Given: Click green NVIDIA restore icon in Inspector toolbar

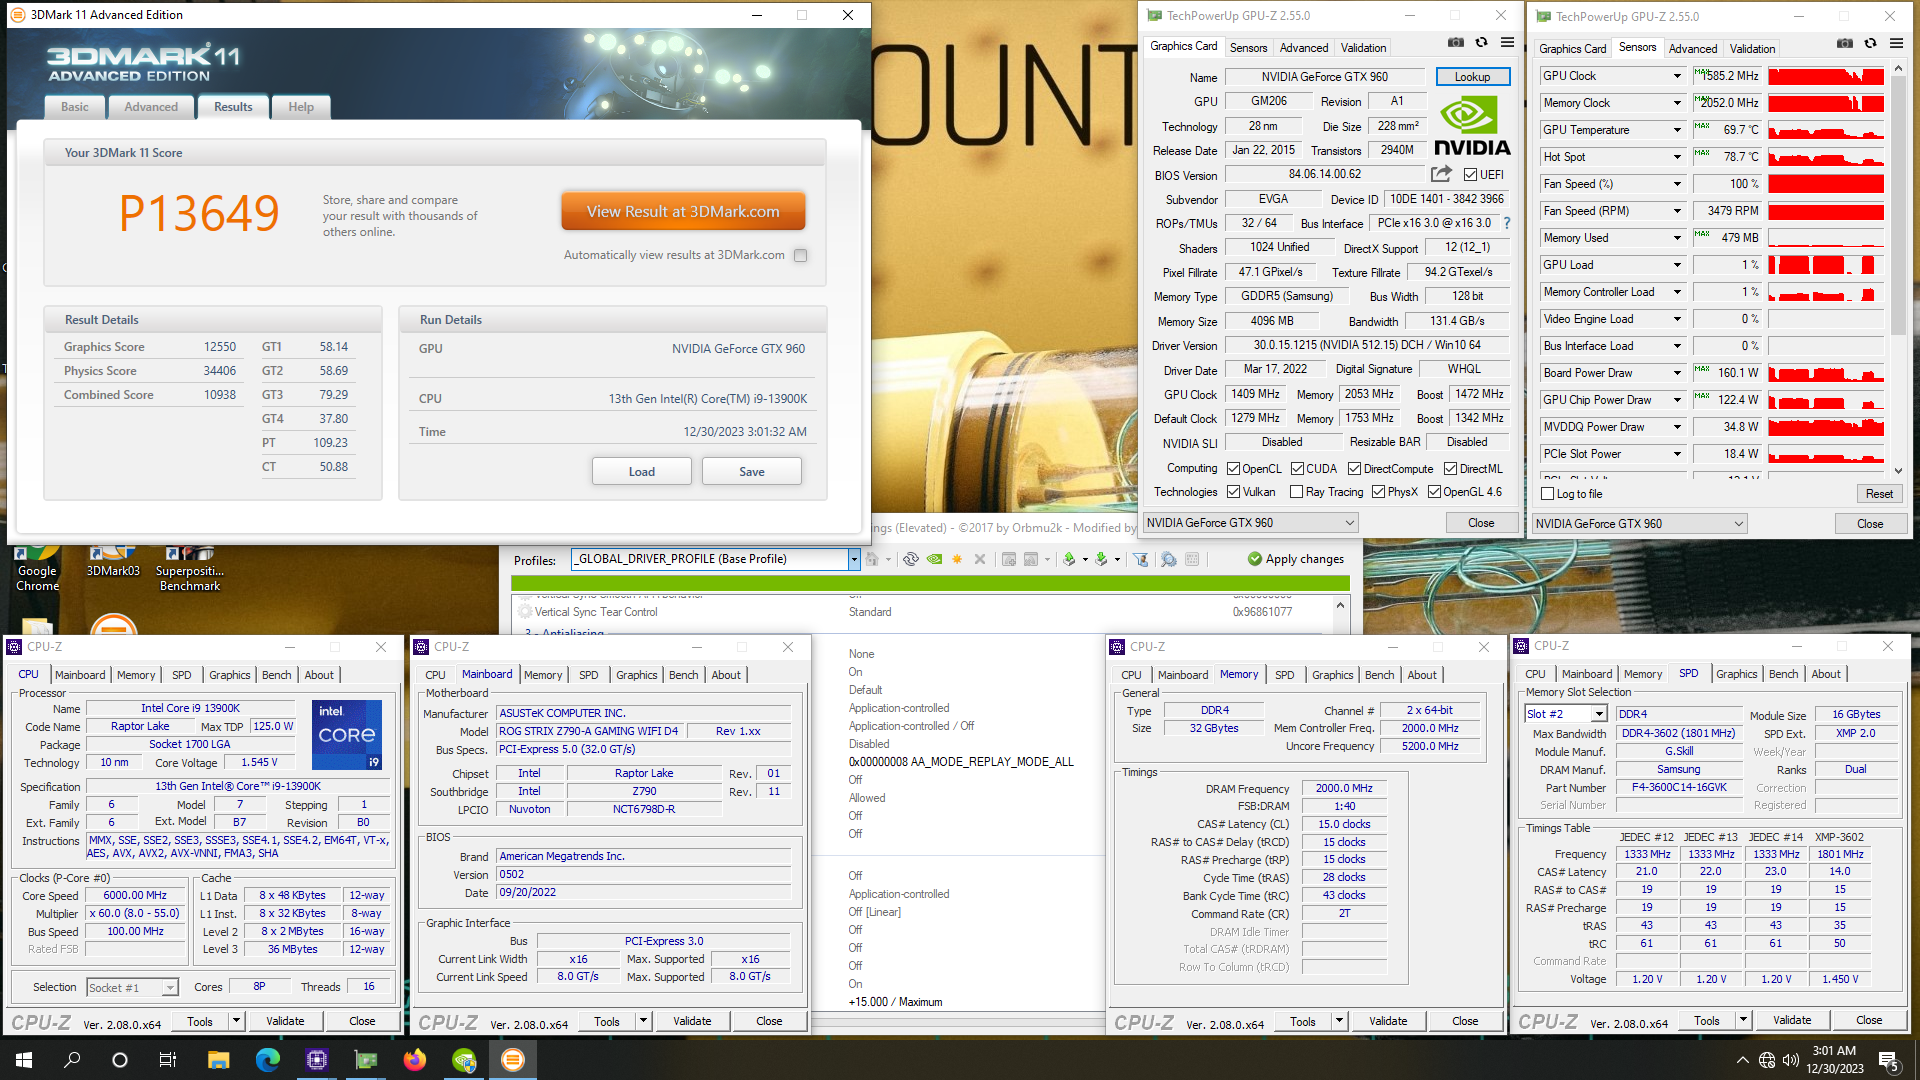Looking at the screenshot, I should (934, 559).
